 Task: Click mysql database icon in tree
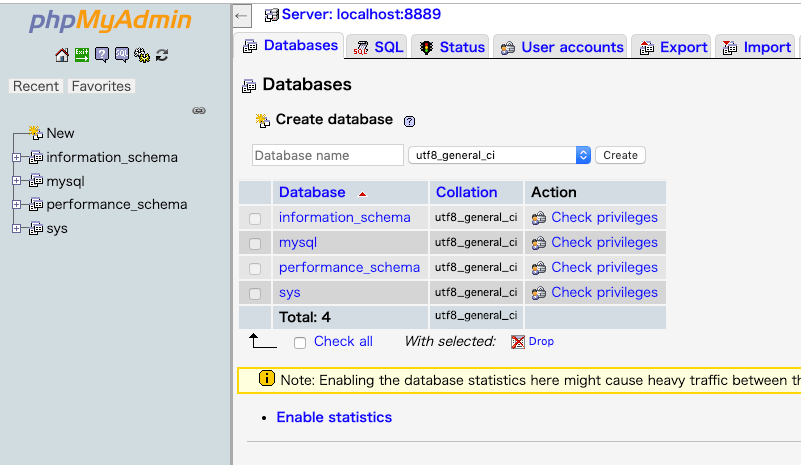(36, 181)
